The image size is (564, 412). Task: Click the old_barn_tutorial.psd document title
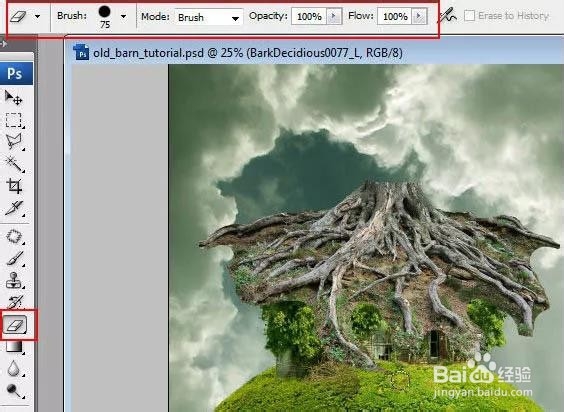coord(248,53)
